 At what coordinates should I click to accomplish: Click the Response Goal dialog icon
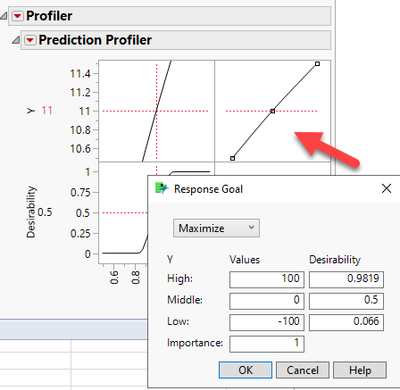point(162,189)
